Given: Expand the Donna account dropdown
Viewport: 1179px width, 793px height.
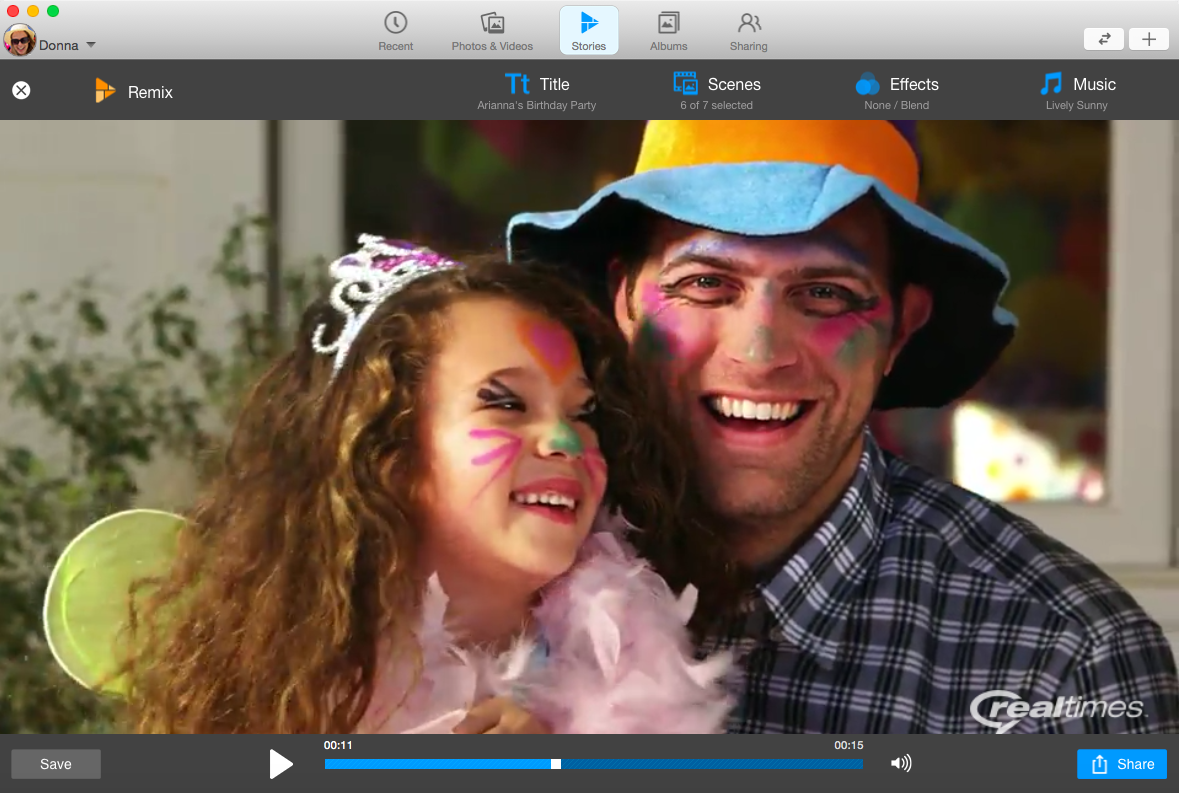Looking at the screenshot, I should pyautogui.click(x=91, y=45).
